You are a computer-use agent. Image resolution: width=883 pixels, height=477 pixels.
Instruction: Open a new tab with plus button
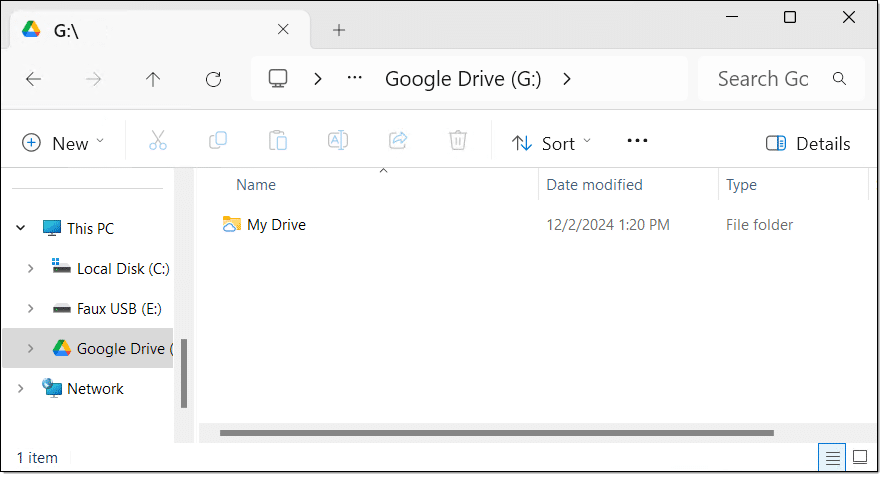point(339,30)
